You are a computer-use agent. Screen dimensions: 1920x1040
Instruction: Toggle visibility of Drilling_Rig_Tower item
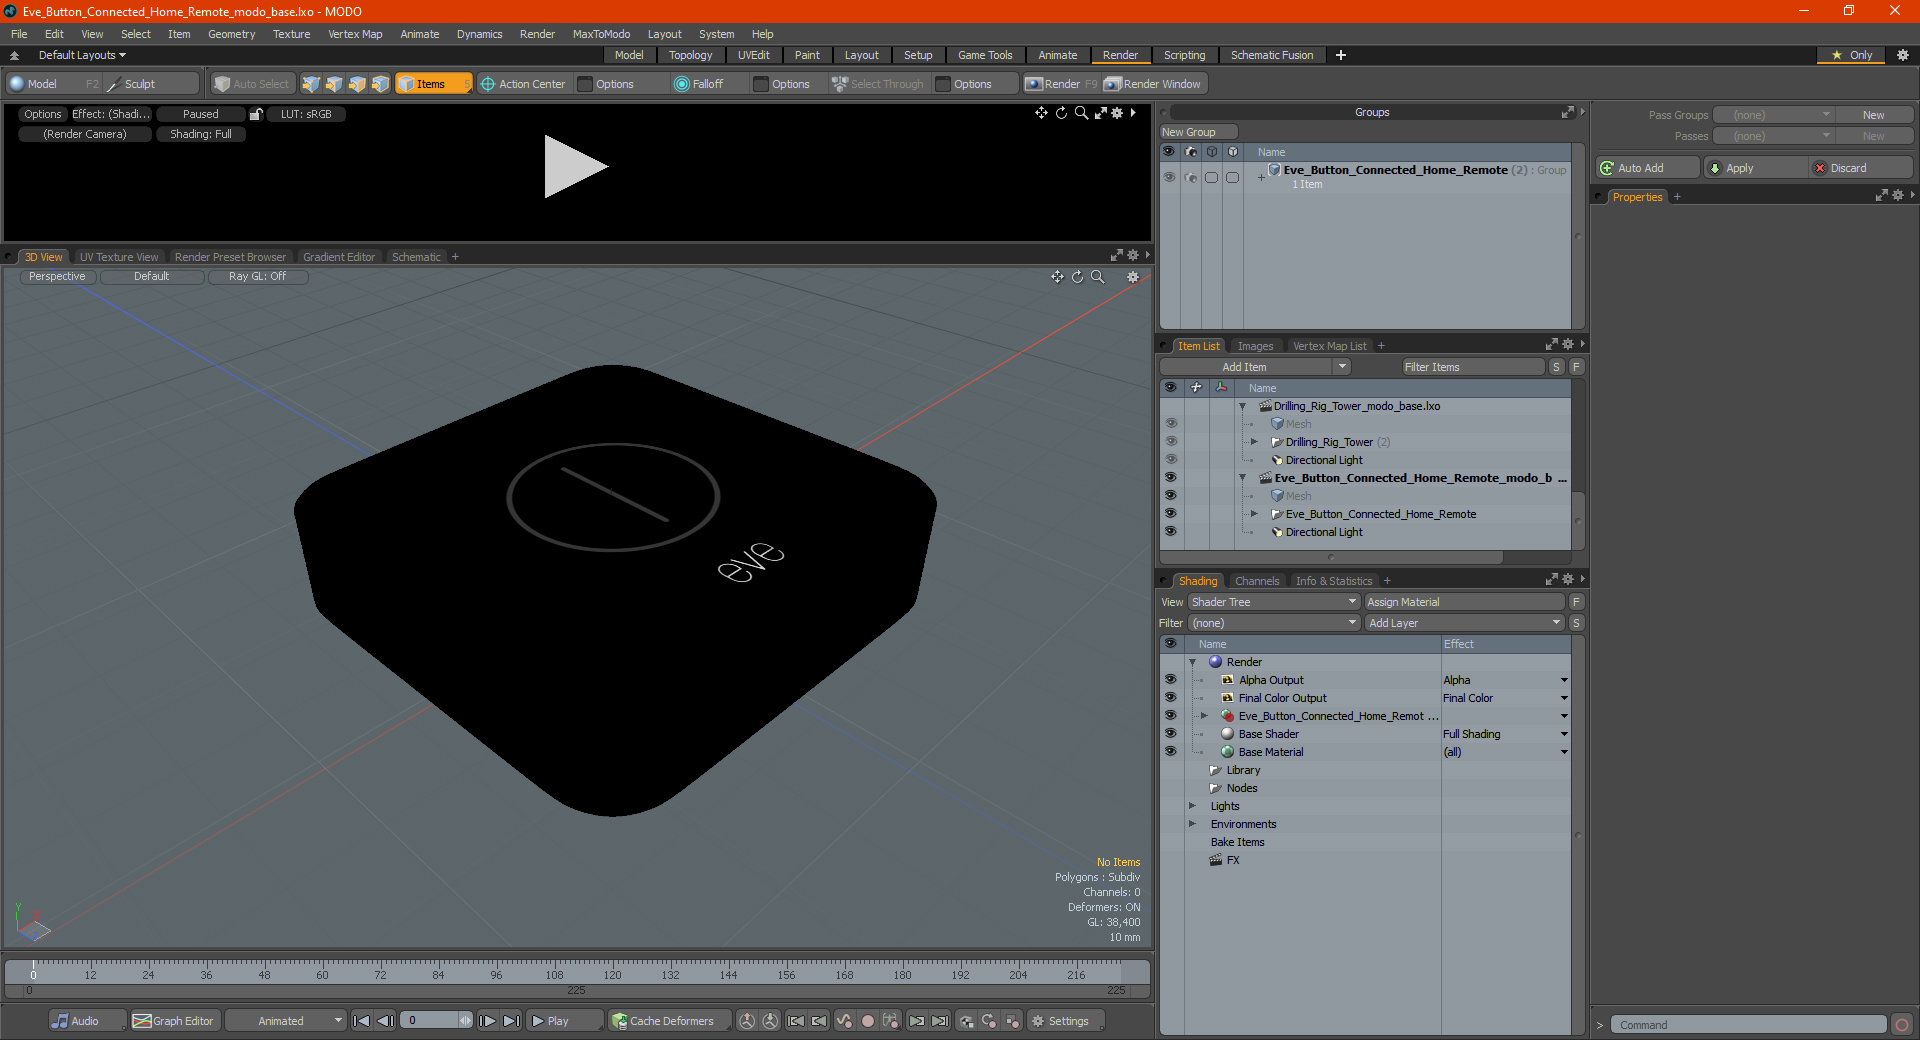1170,442
